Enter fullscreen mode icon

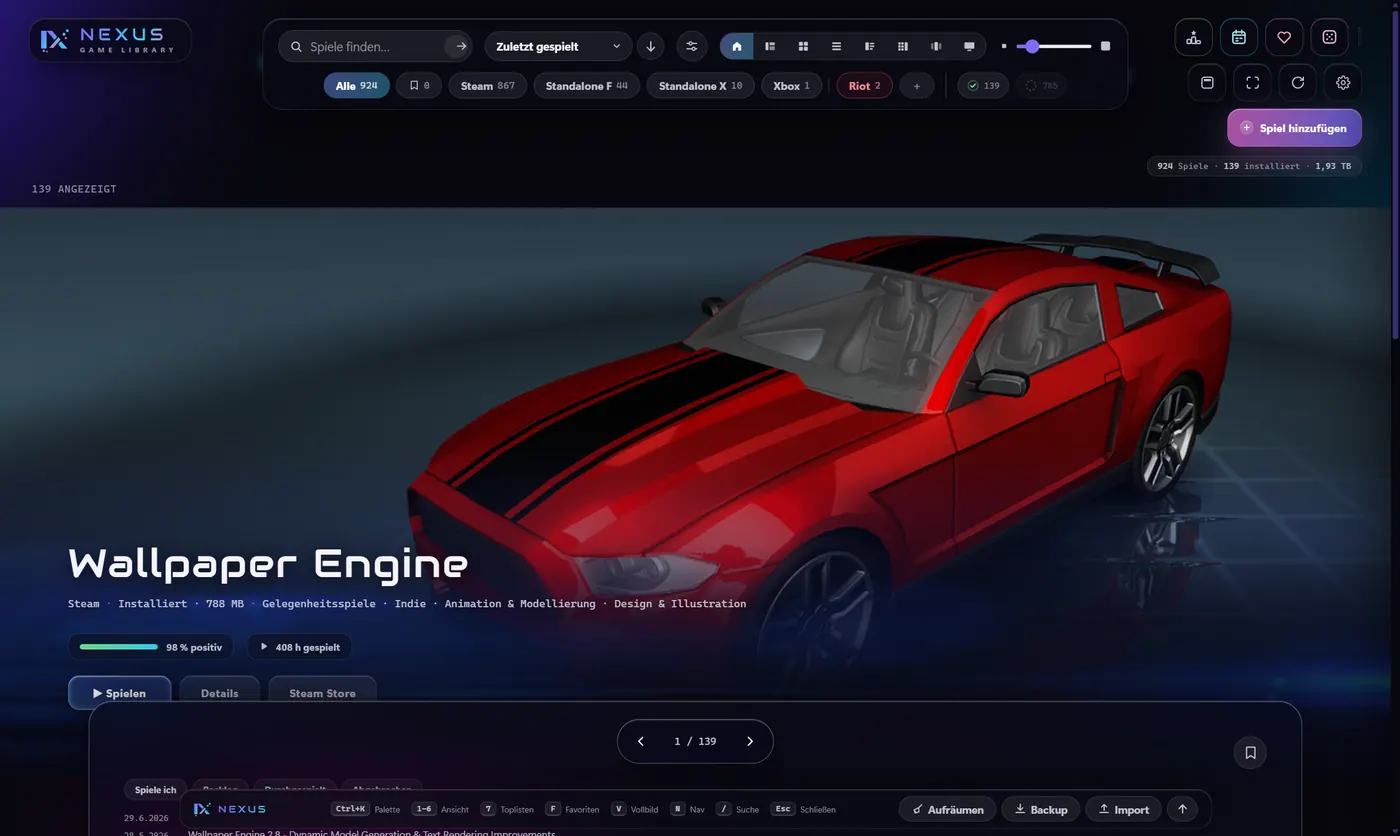(x=1252, y=82)
